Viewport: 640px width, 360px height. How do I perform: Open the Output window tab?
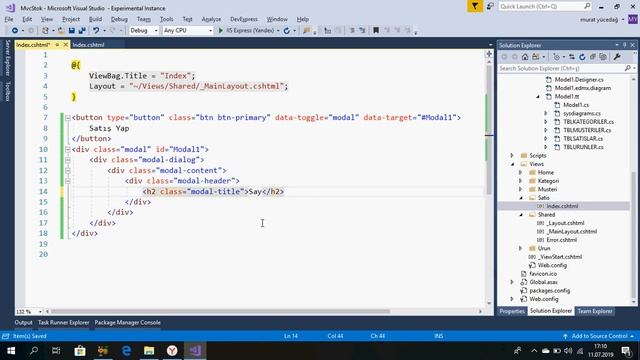23,322
